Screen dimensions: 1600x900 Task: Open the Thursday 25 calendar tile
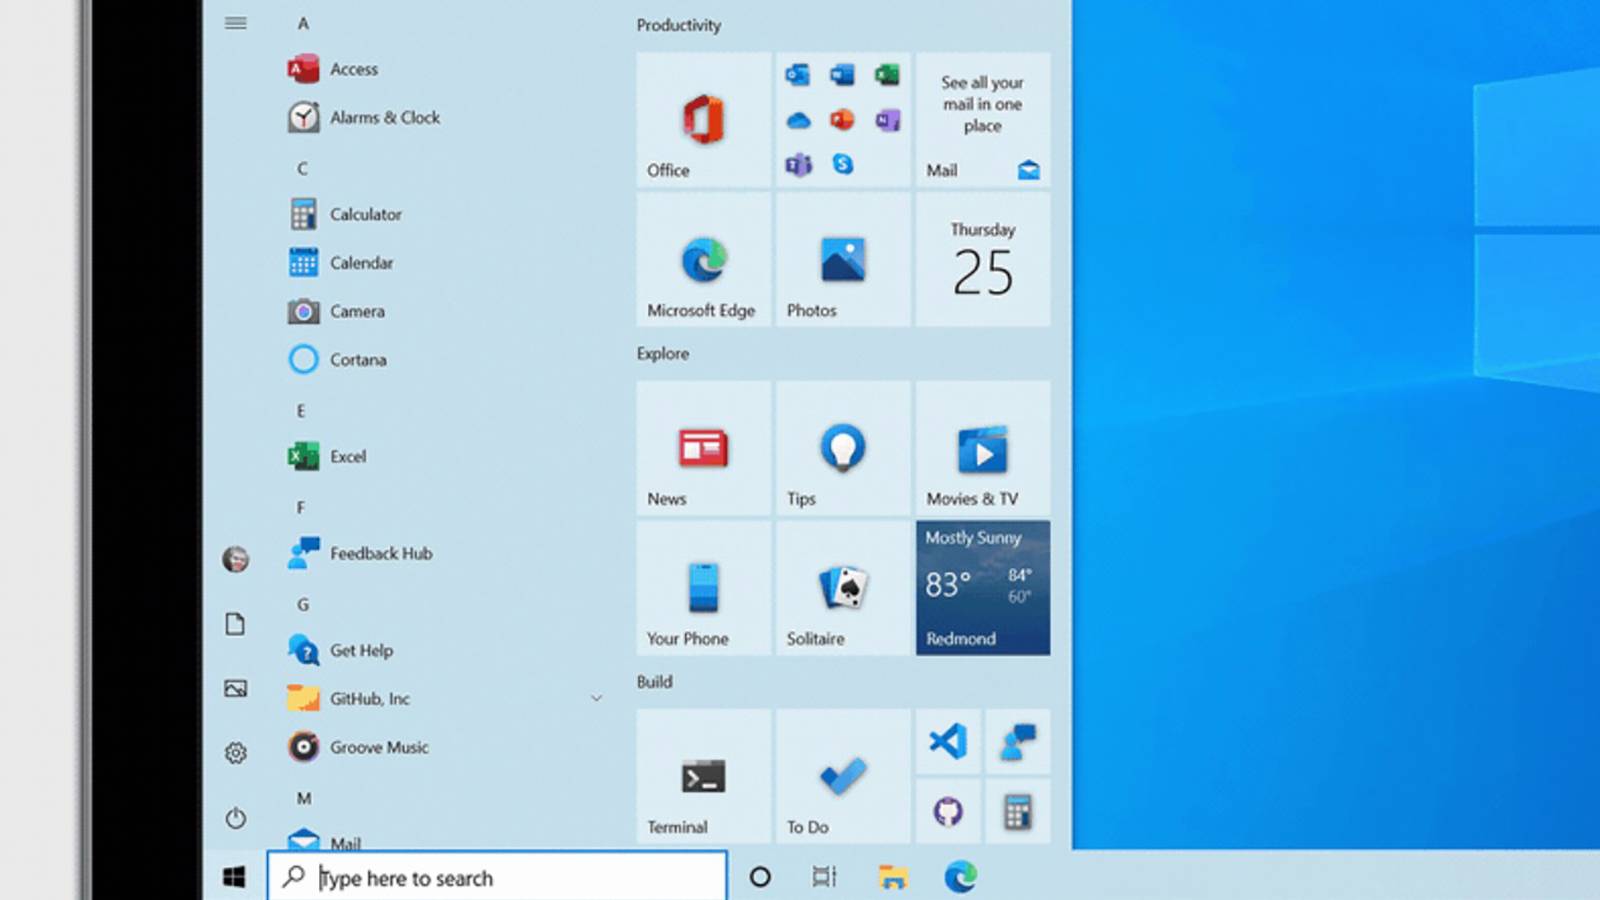click(983, 259)
